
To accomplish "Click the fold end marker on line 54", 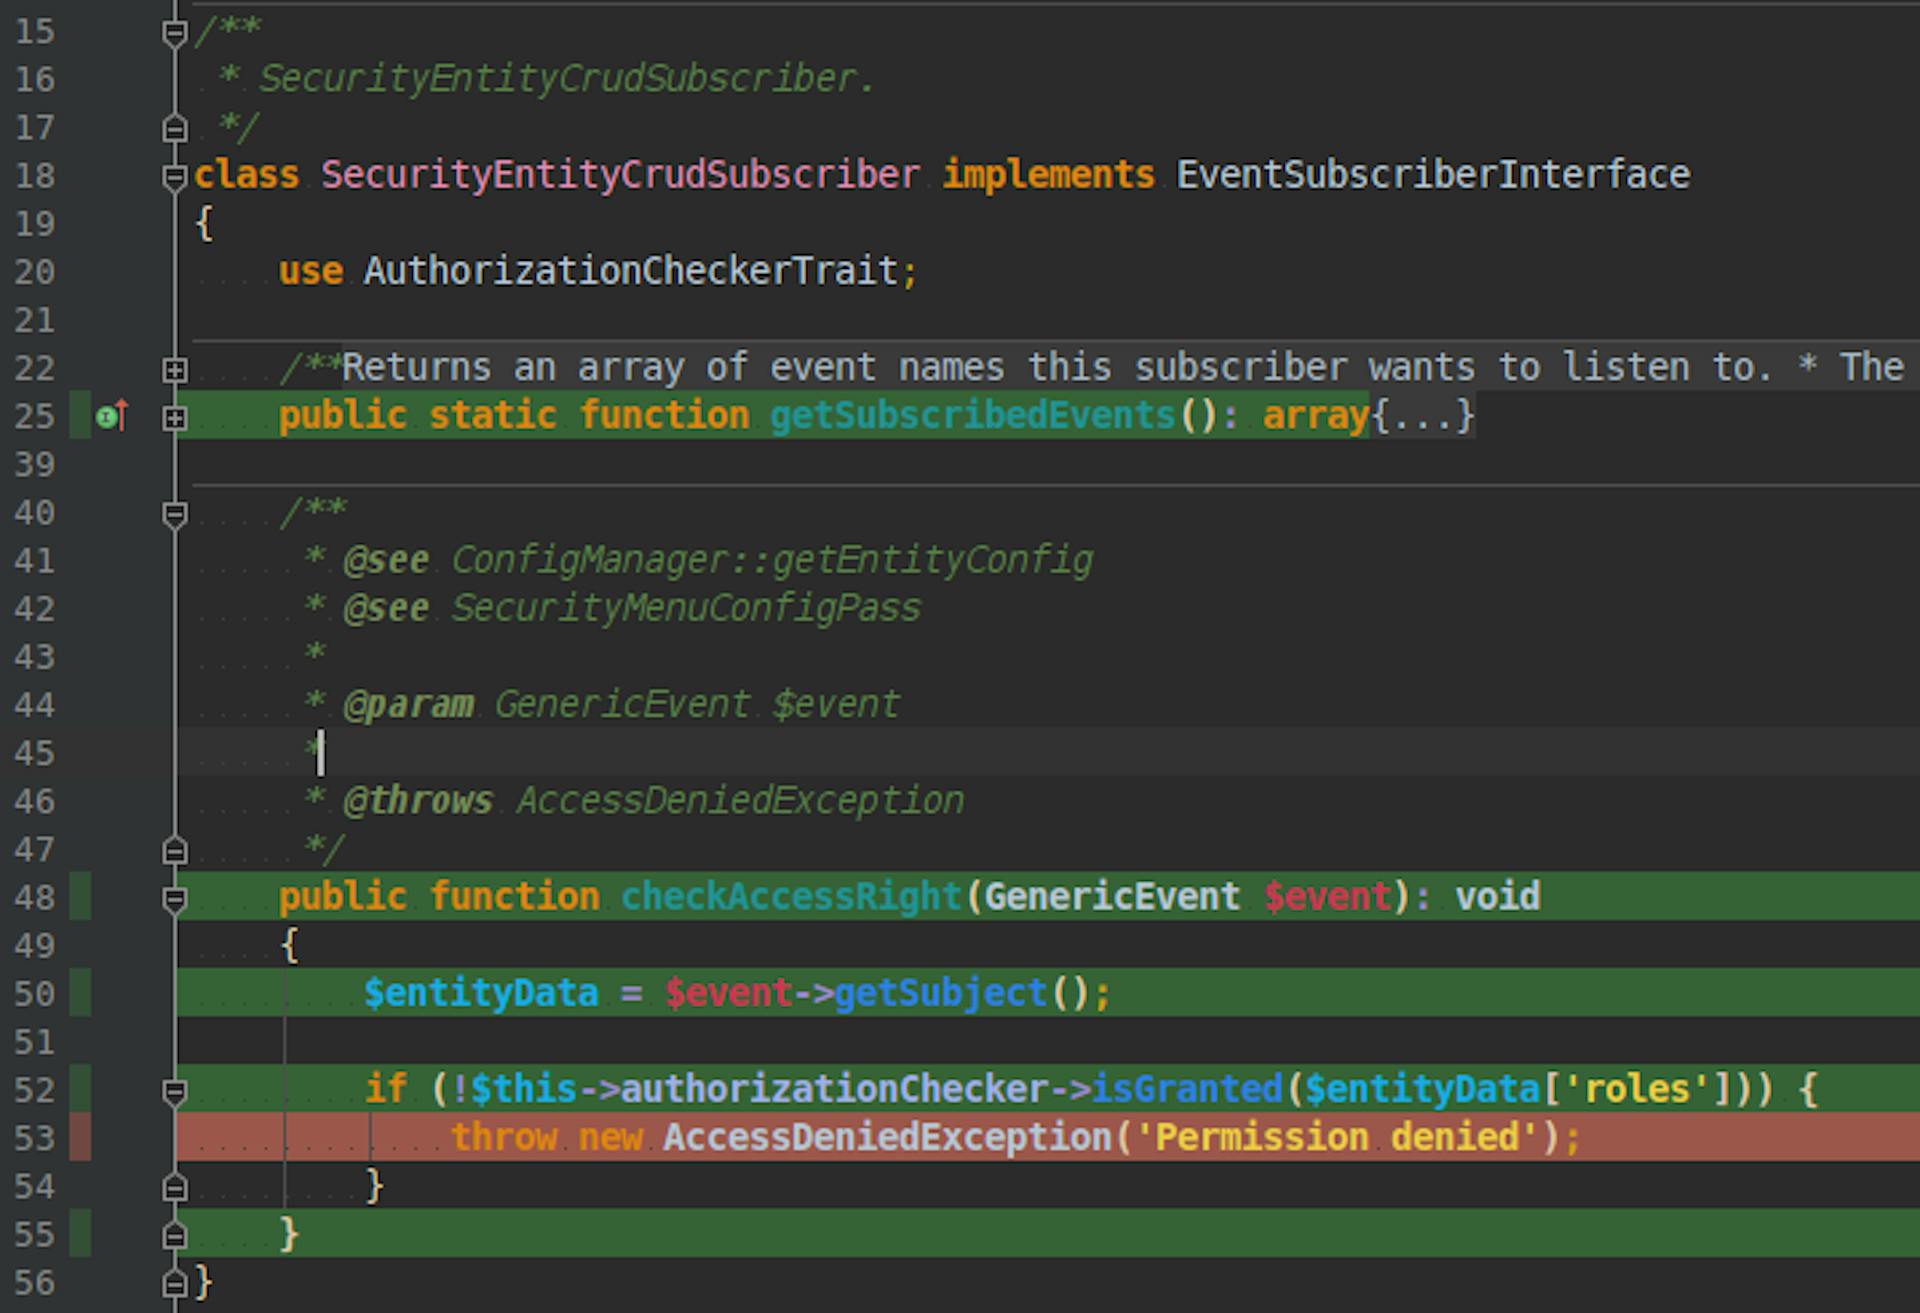I will [175, 1187].
